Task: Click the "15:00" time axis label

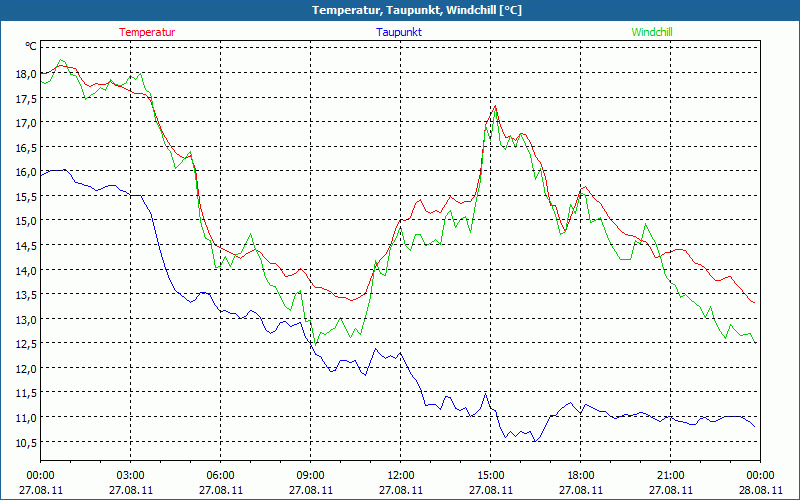Action: click(491, 476)
